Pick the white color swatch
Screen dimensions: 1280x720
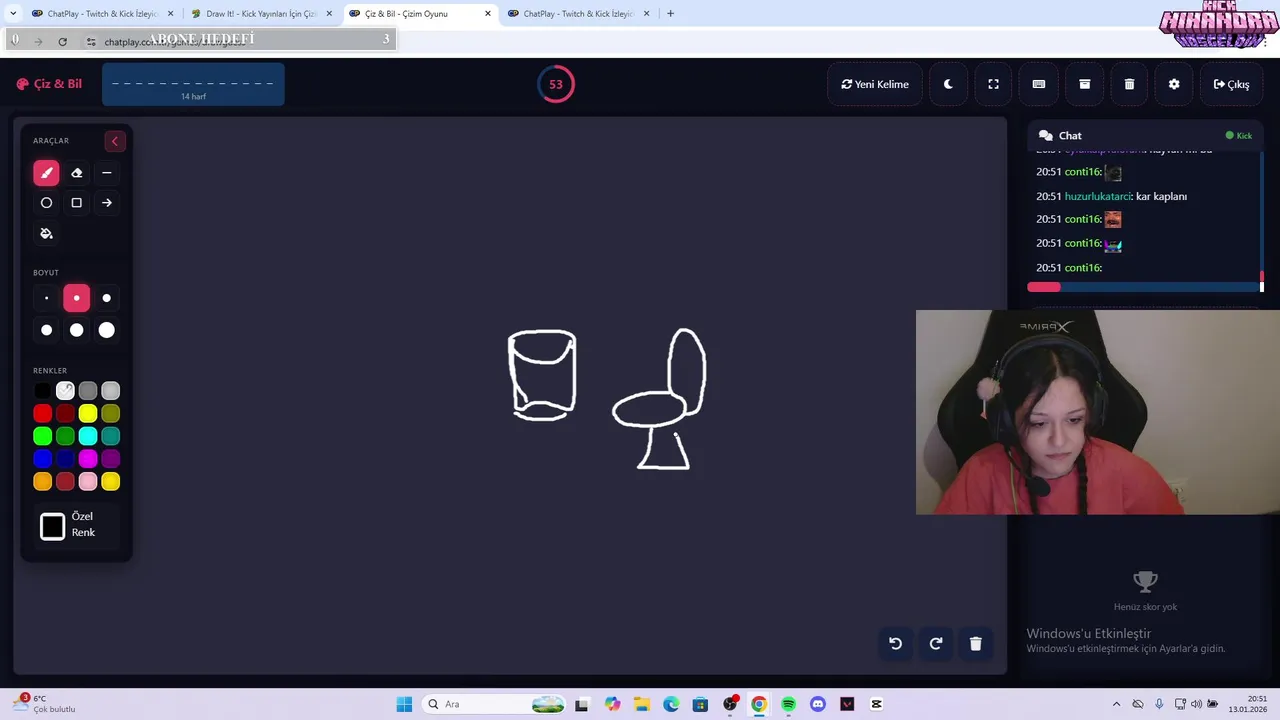point(65,391)
